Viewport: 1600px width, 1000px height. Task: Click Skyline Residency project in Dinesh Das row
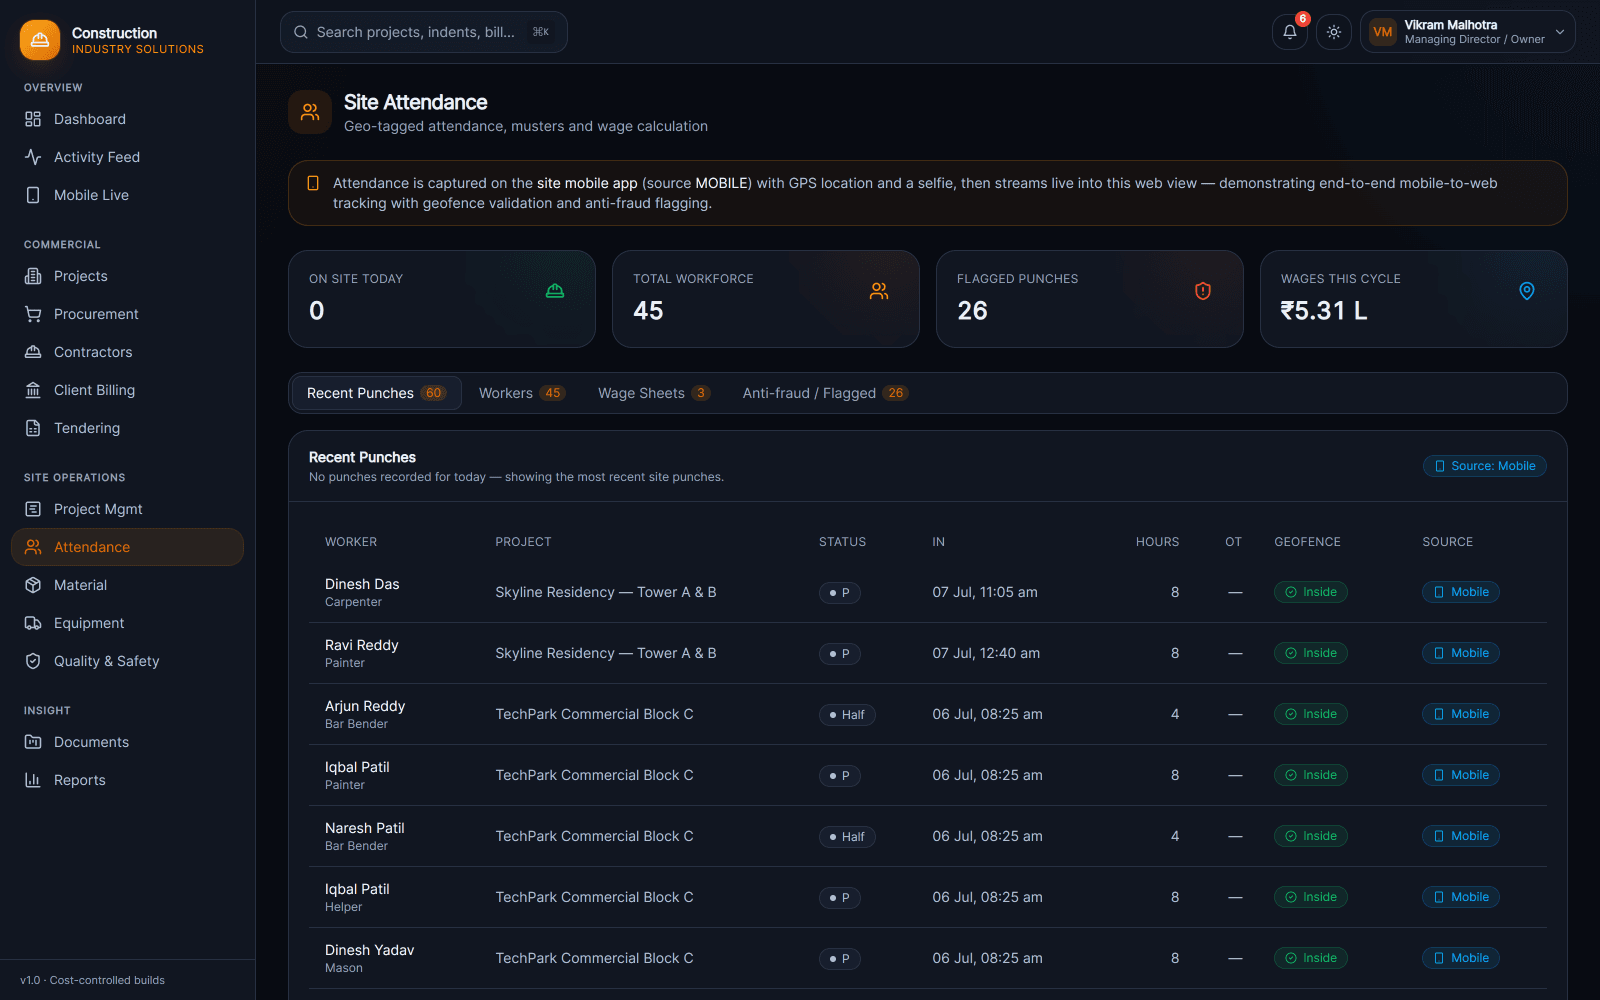click(x=606, y=592)
